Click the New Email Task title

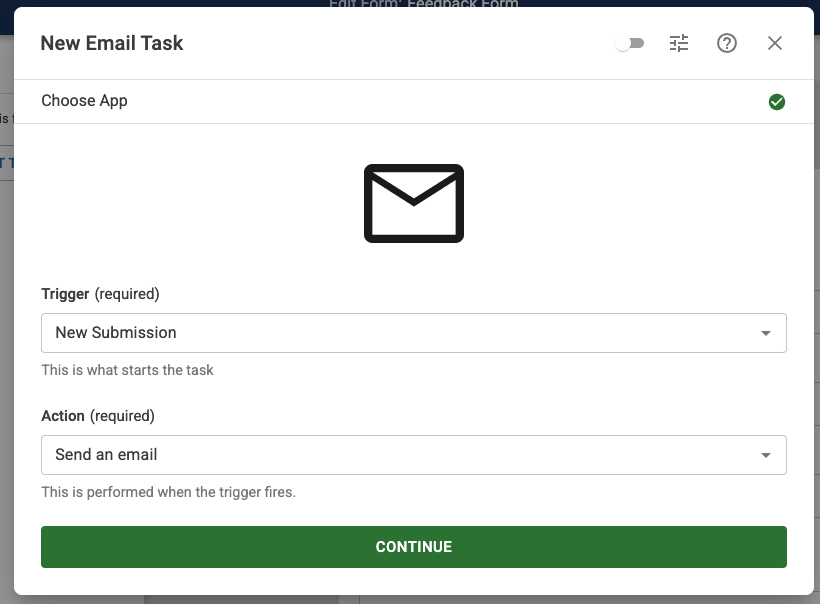pyautogui.click(x=112, y=43)
